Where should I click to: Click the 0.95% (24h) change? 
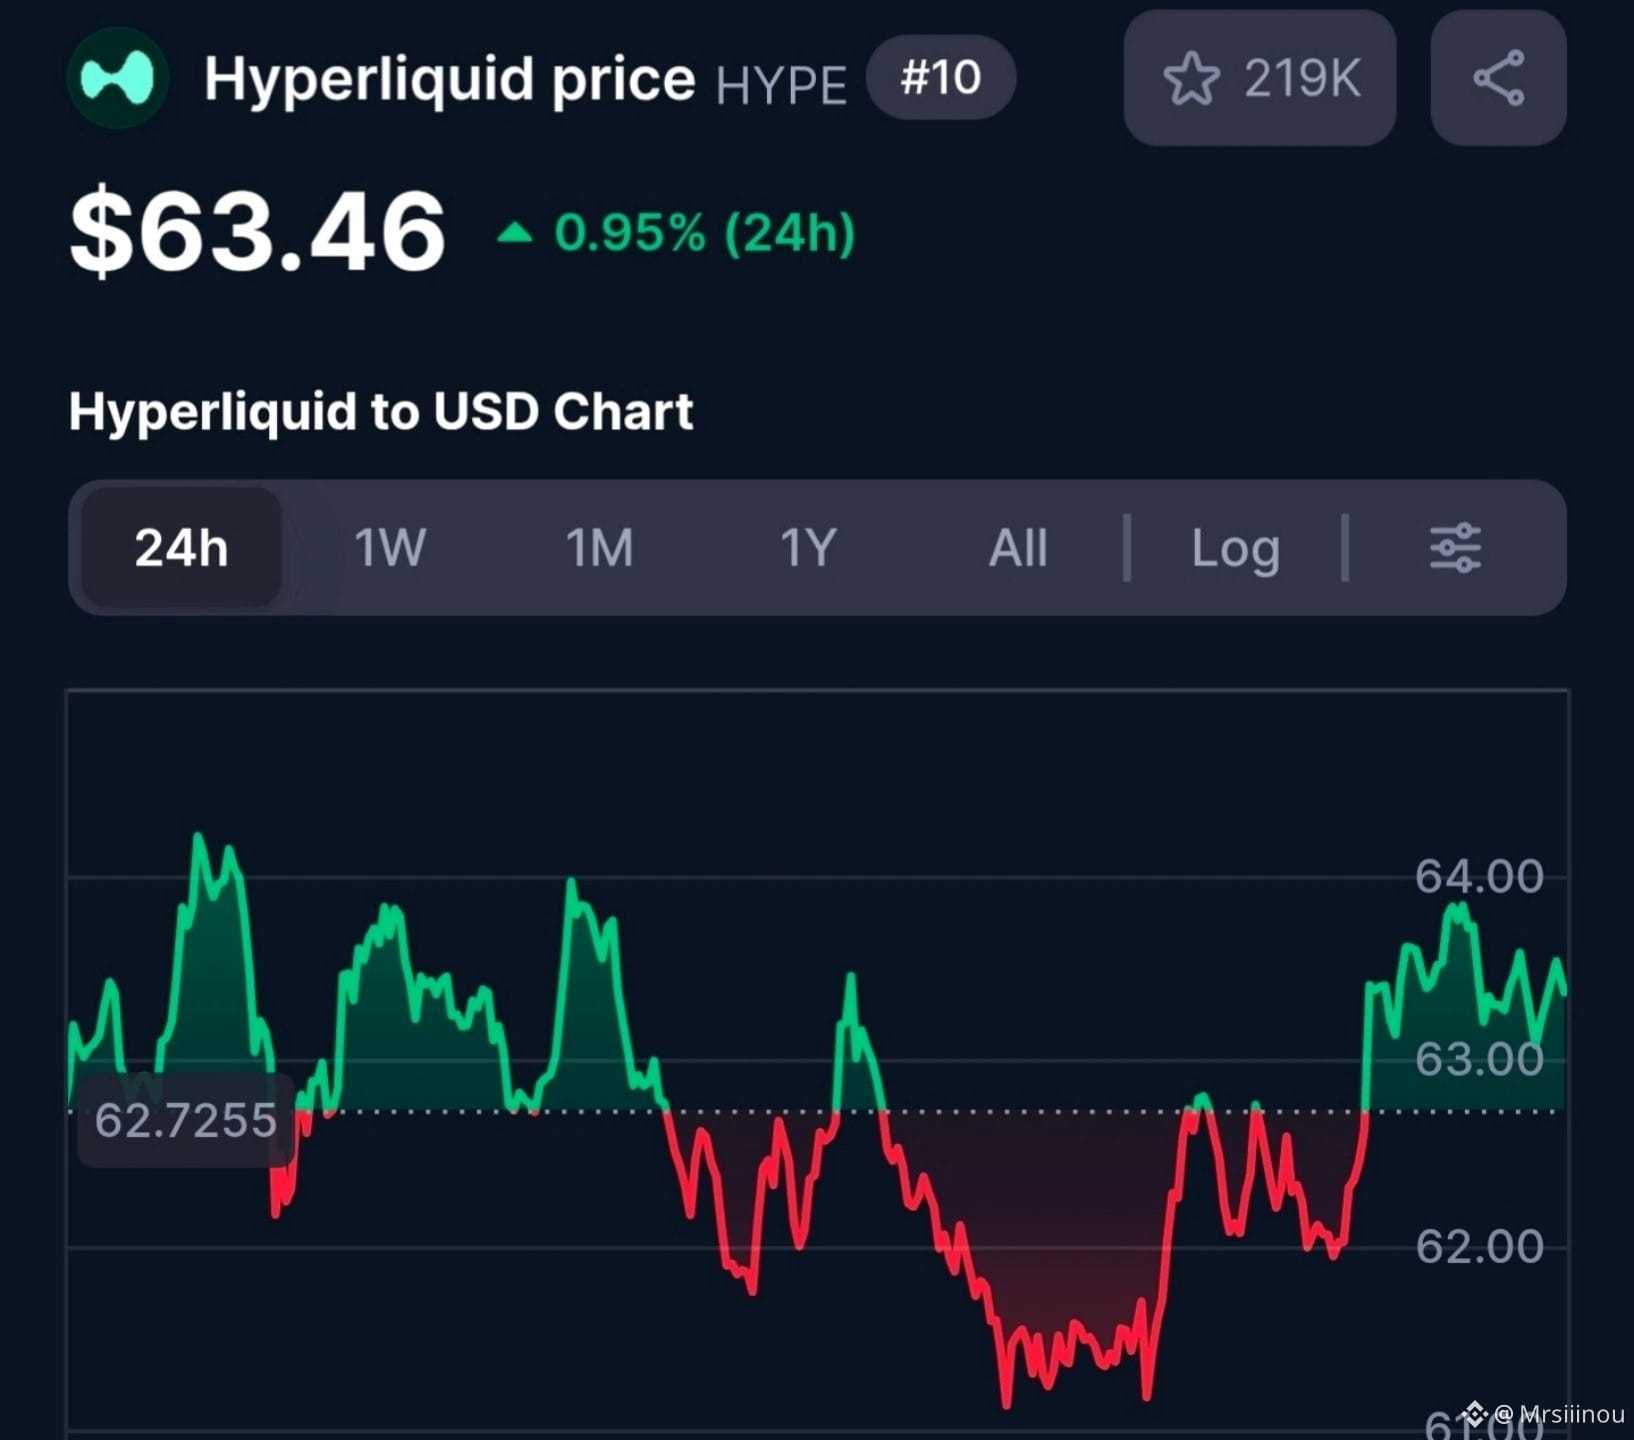click(x=676, y=233)
